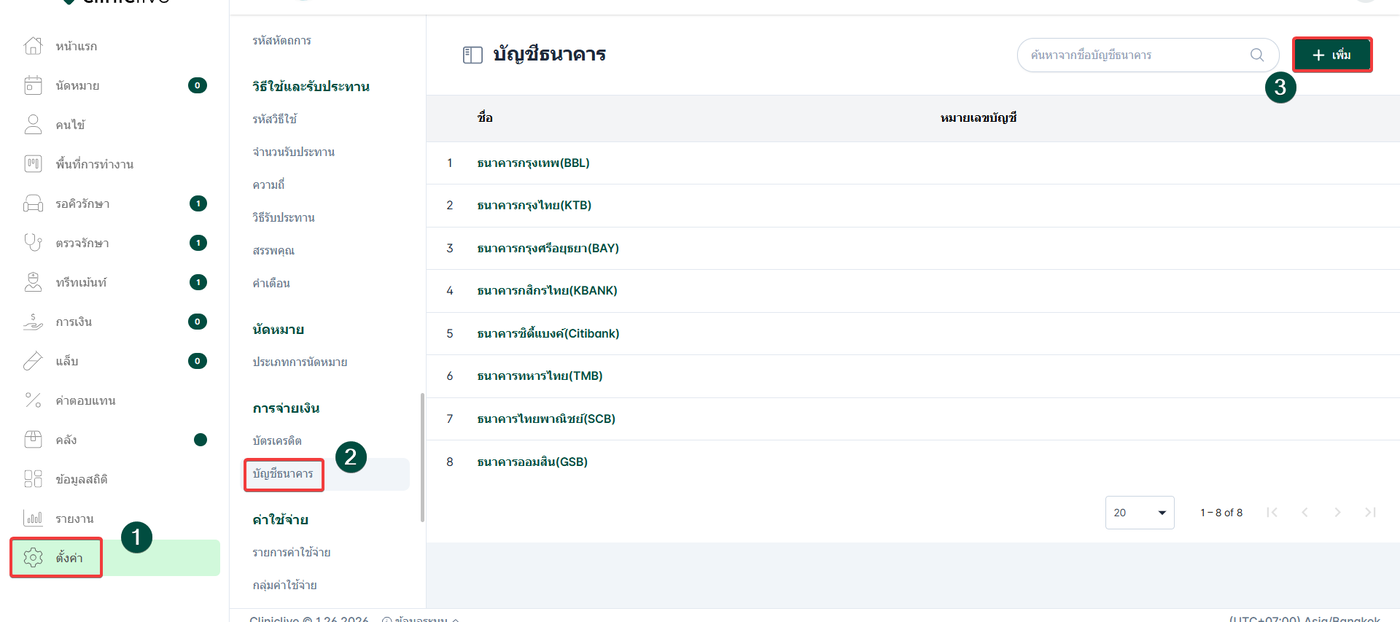Viewport: 1400px width, 622px height.
Task: Click the search magnifier icon
Action: coord(1257,55)
